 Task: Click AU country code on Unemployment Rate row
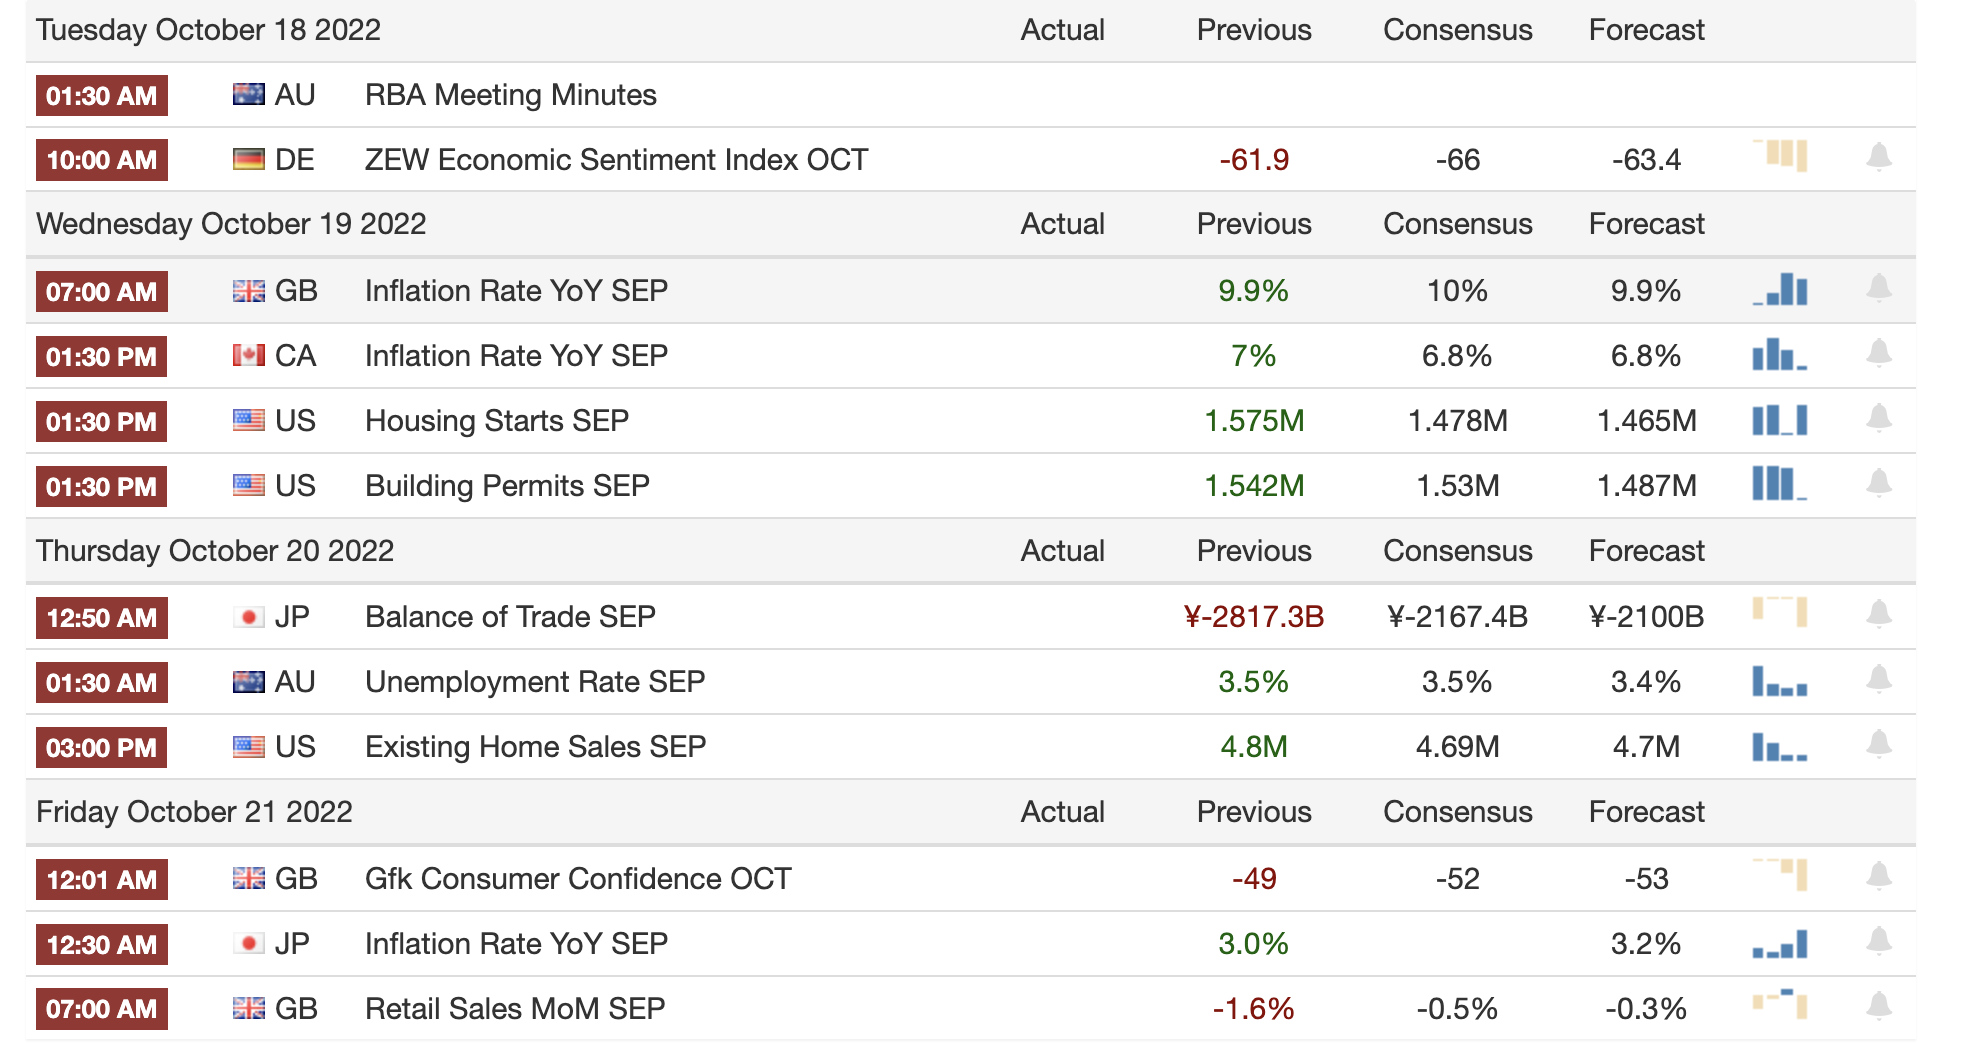[x=295, y=682]
